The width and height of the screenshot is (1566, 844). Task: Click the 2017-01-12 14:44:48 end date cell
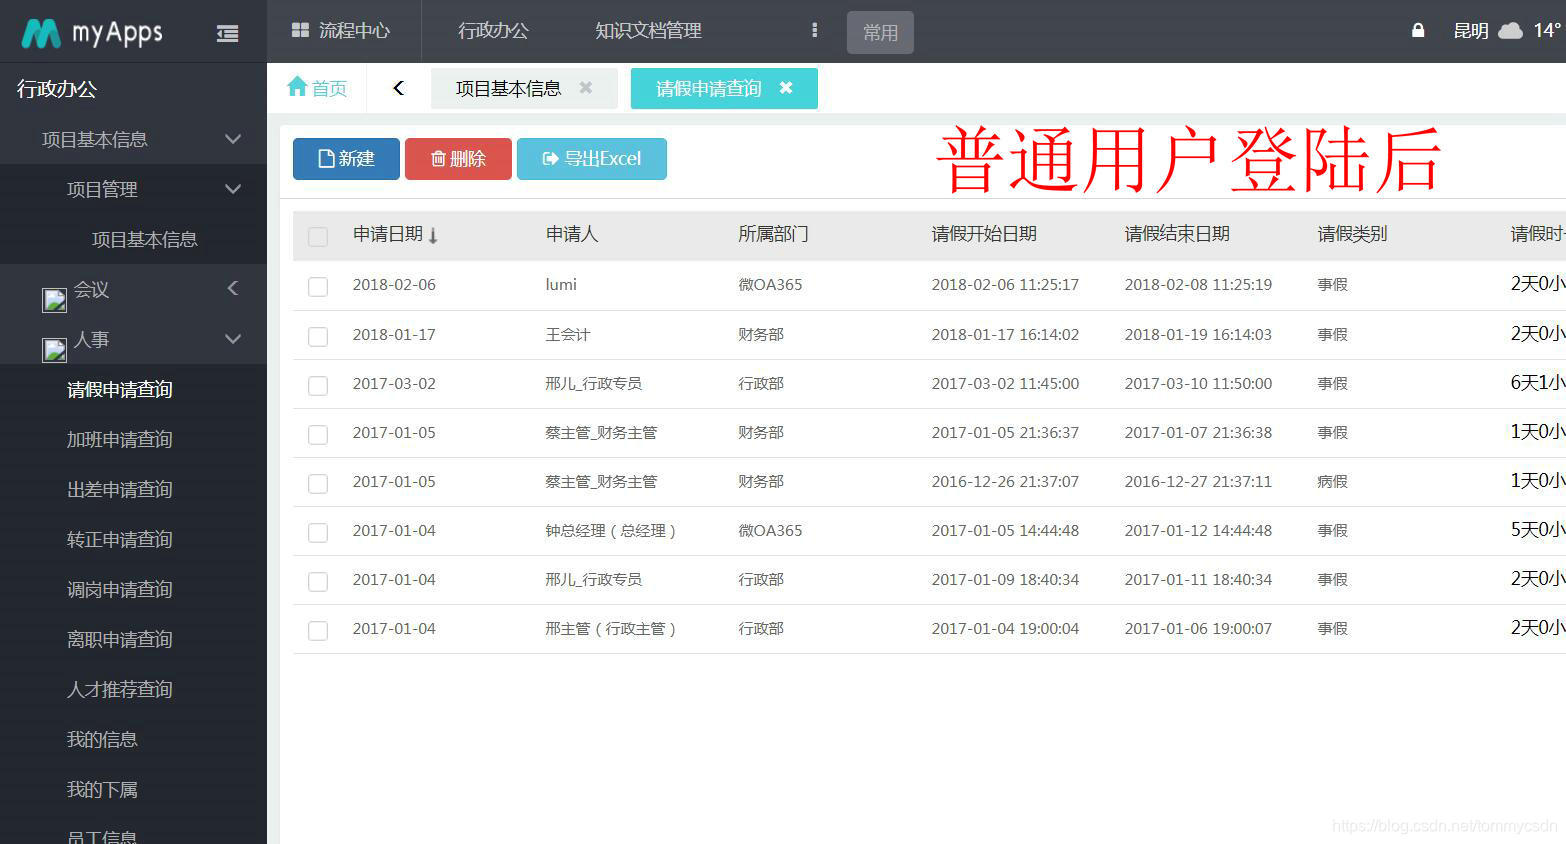[1198, 531]
